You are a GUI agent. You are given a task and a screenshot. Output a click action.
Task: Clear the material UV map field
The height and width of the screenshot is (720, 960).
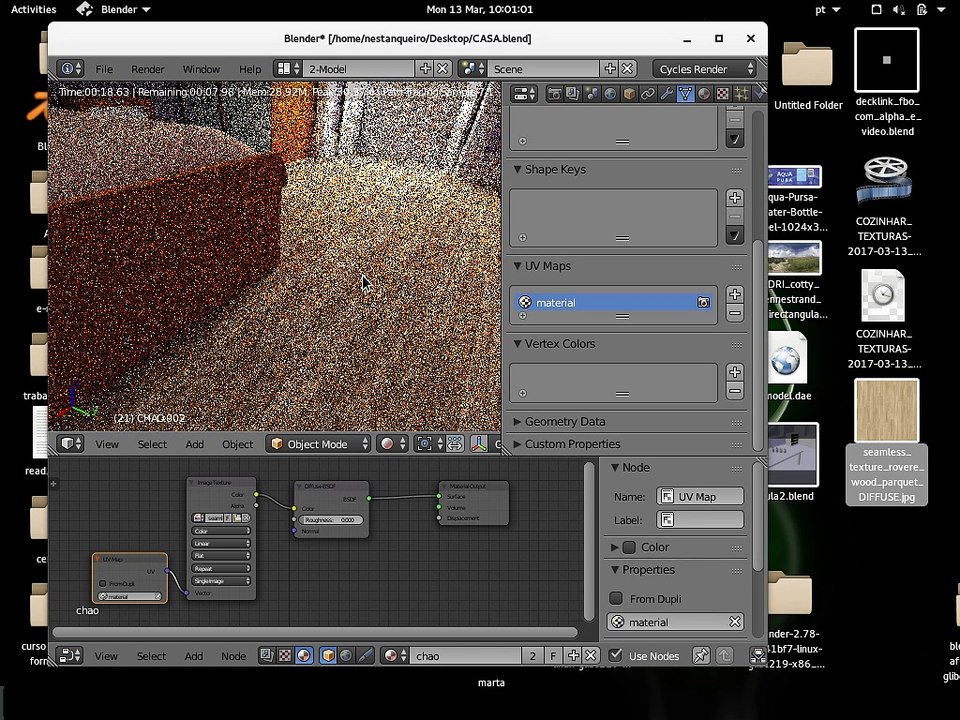pos(735,622)
